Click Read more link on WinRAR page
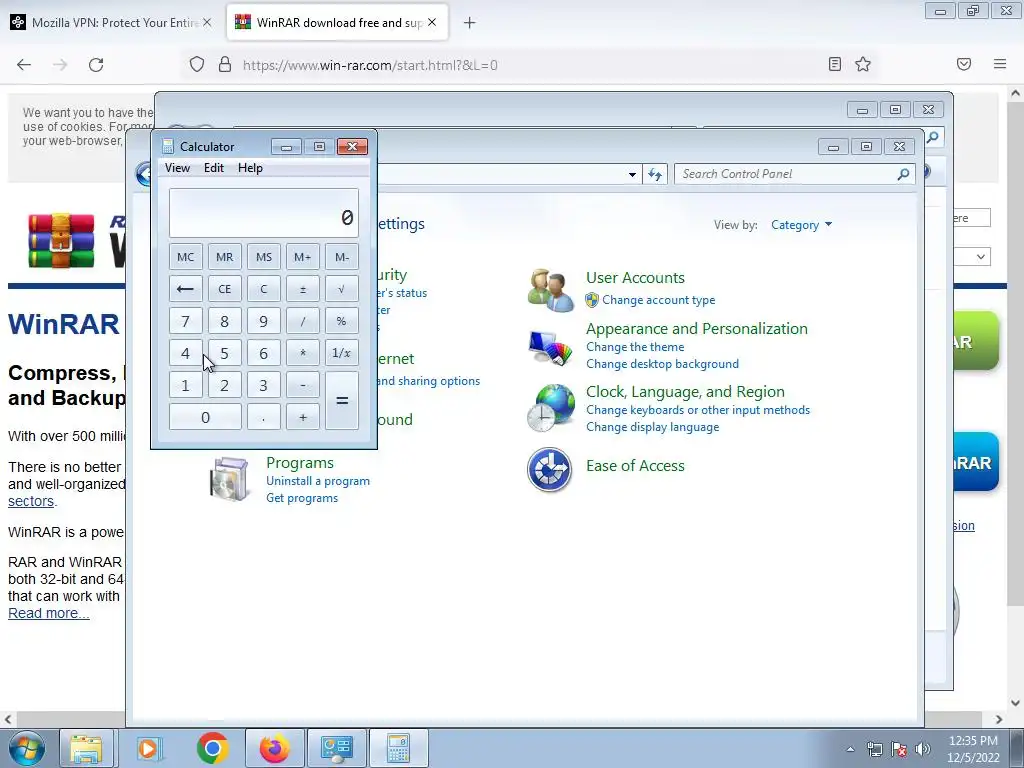Screen dimensions: 1024x768 point(48,613)
